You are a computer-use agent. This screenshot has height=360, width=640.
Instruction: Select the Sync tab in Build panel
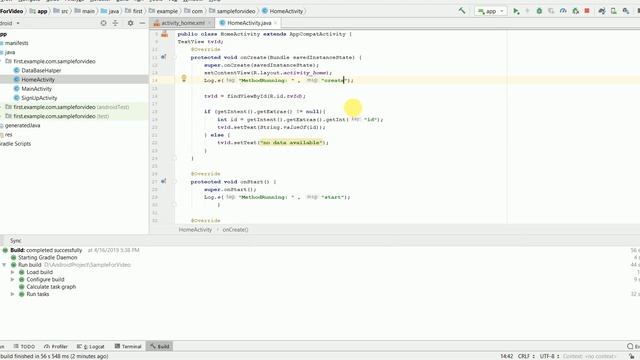tap(16, 241)
